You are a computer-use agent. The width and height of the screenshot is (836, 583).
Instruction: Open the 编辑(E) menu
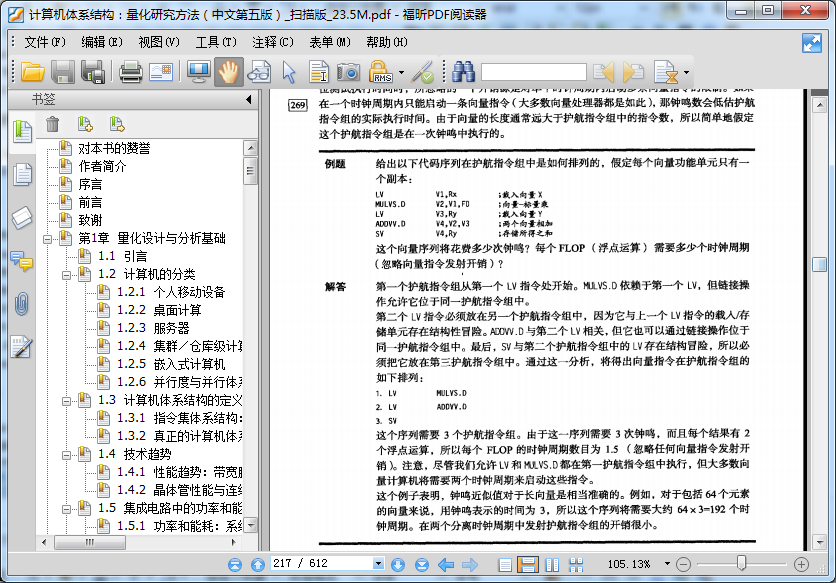click(x=102, y=42)
